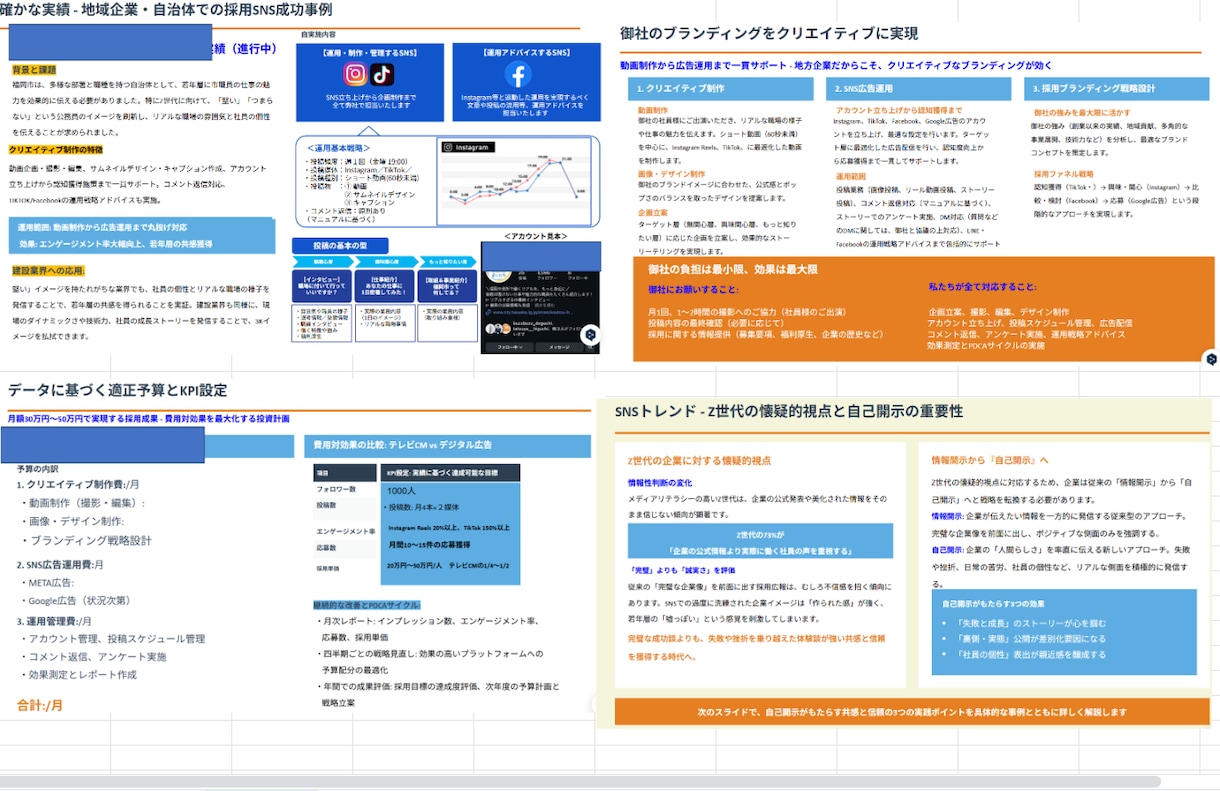Viewport: 1220px width, 791px height.
Task: Open the account sample profile screenshot
Action: click(x=540, y=298)
